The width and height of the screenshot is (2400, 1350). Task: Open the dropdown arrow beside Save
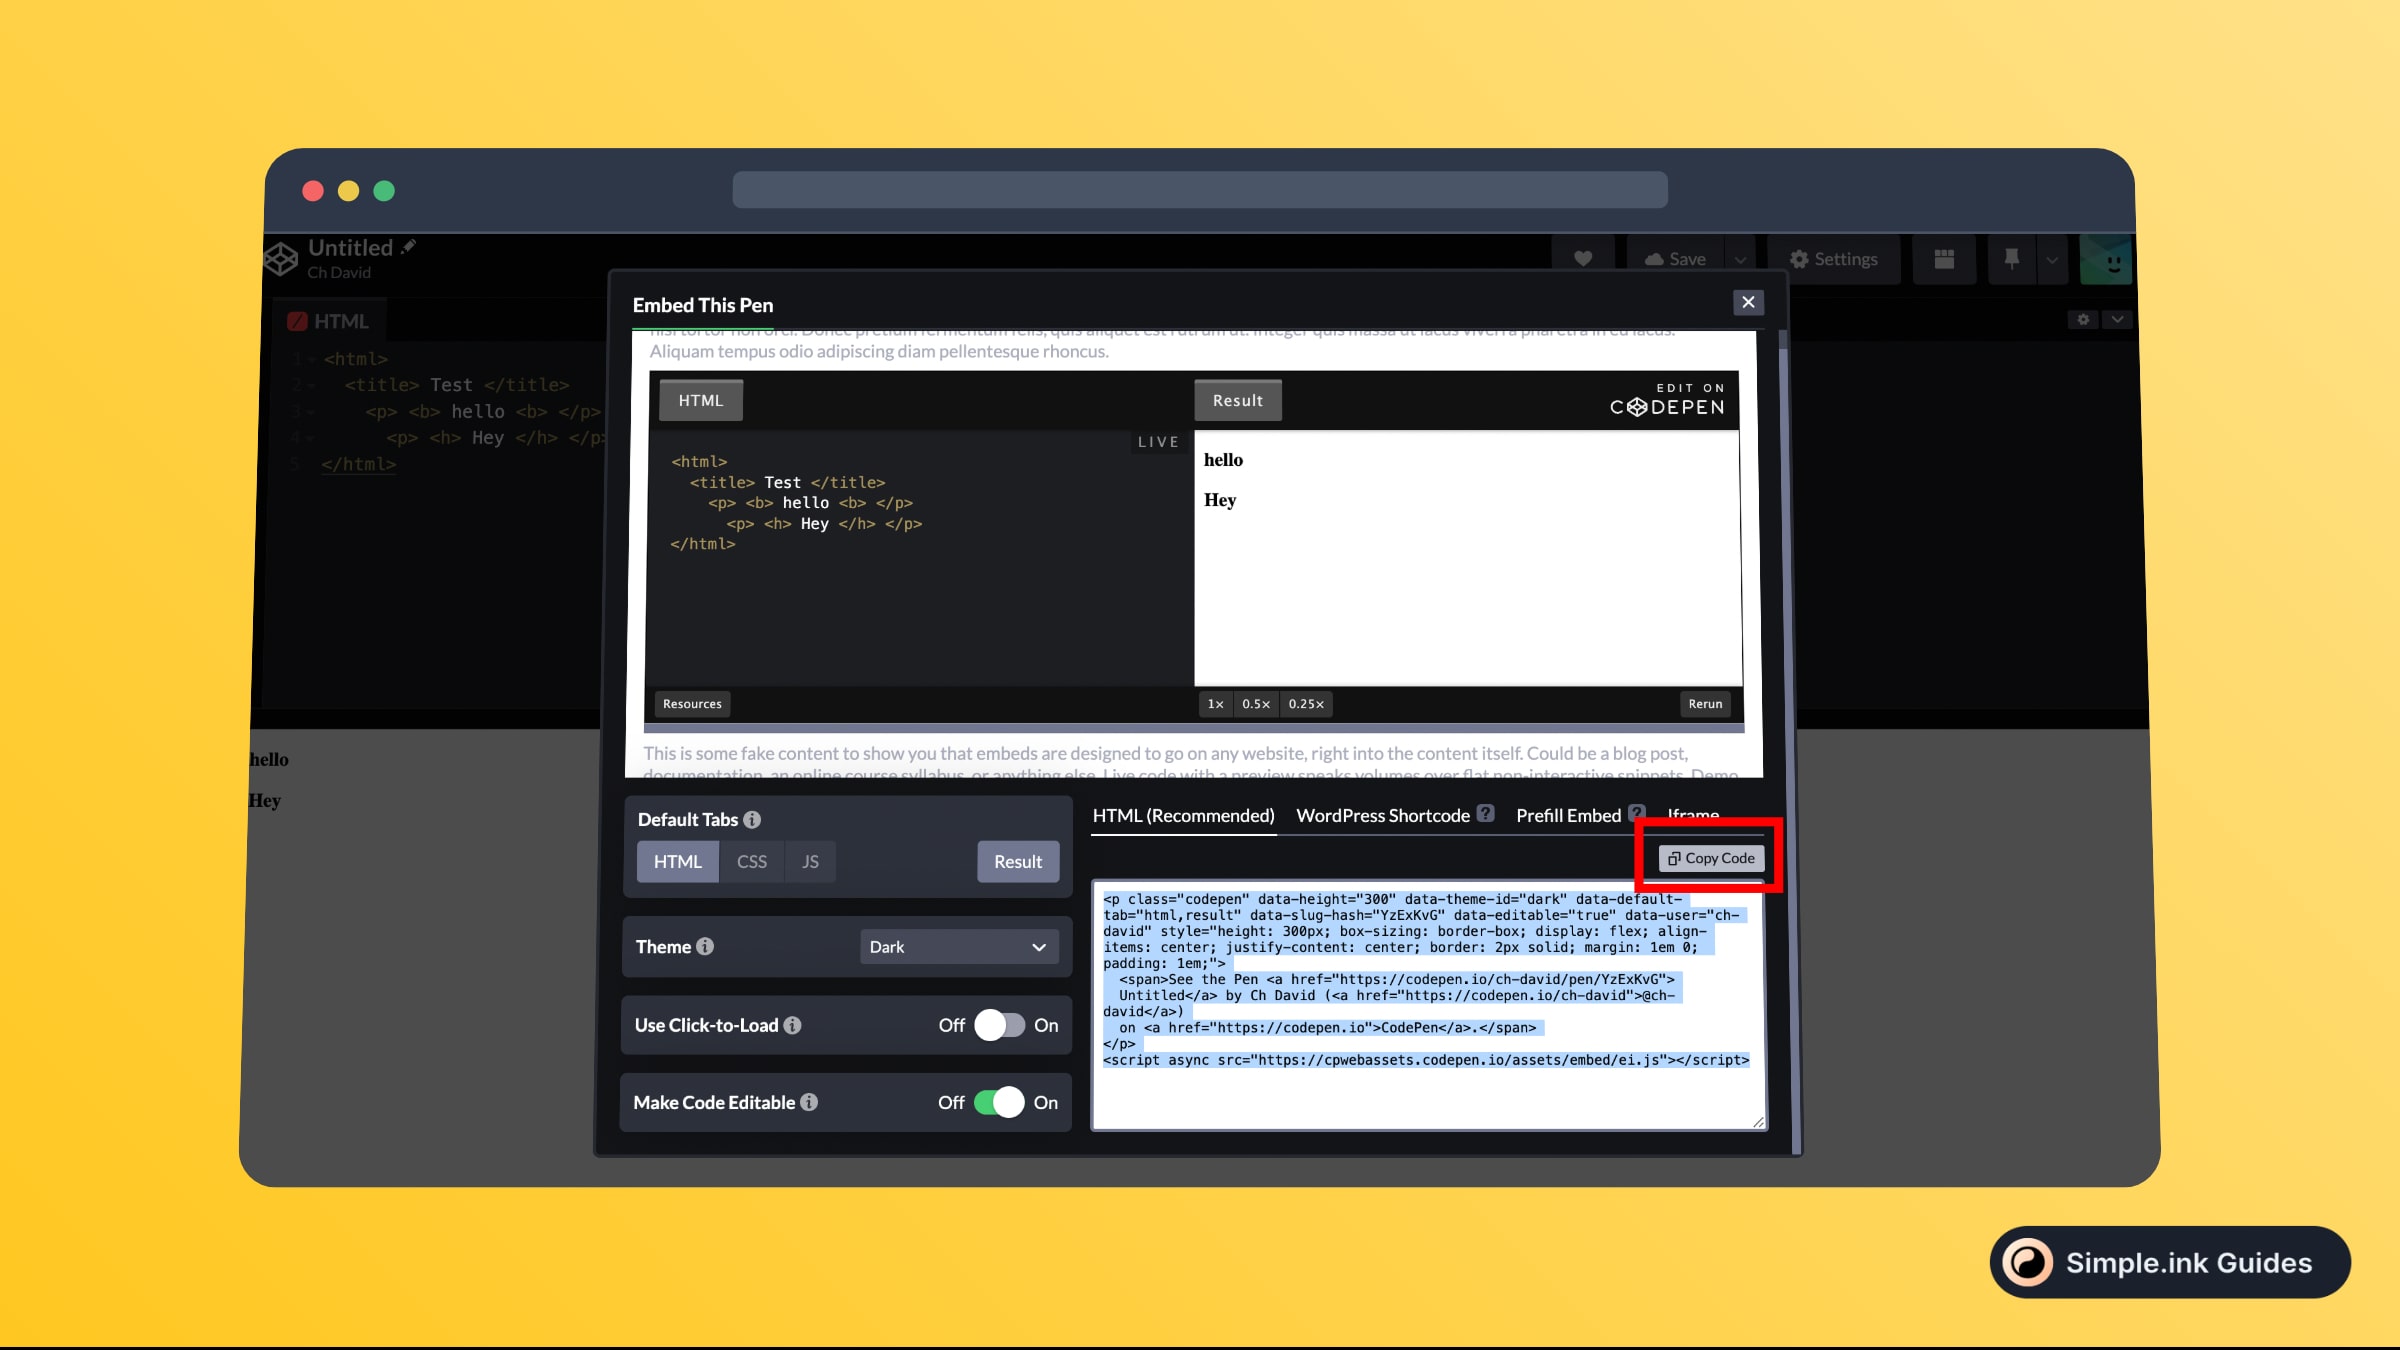(1741, 259)
